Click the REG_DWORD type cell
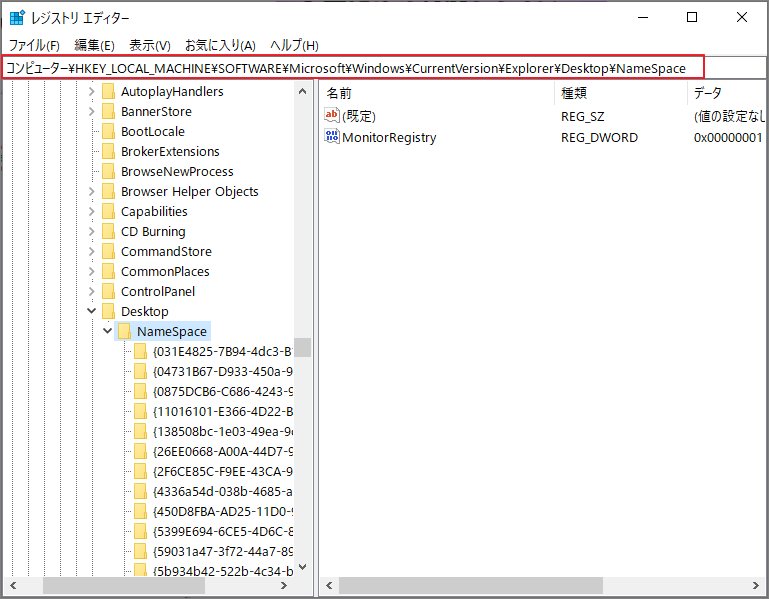 [x=599, y=137]
